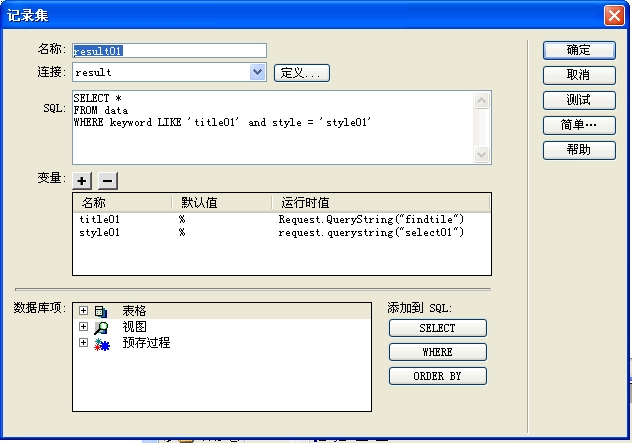The height and width of the screenshot is (443, 632).
Task: Add ORDER BY clause to SQL
Action: coord(437,376)
